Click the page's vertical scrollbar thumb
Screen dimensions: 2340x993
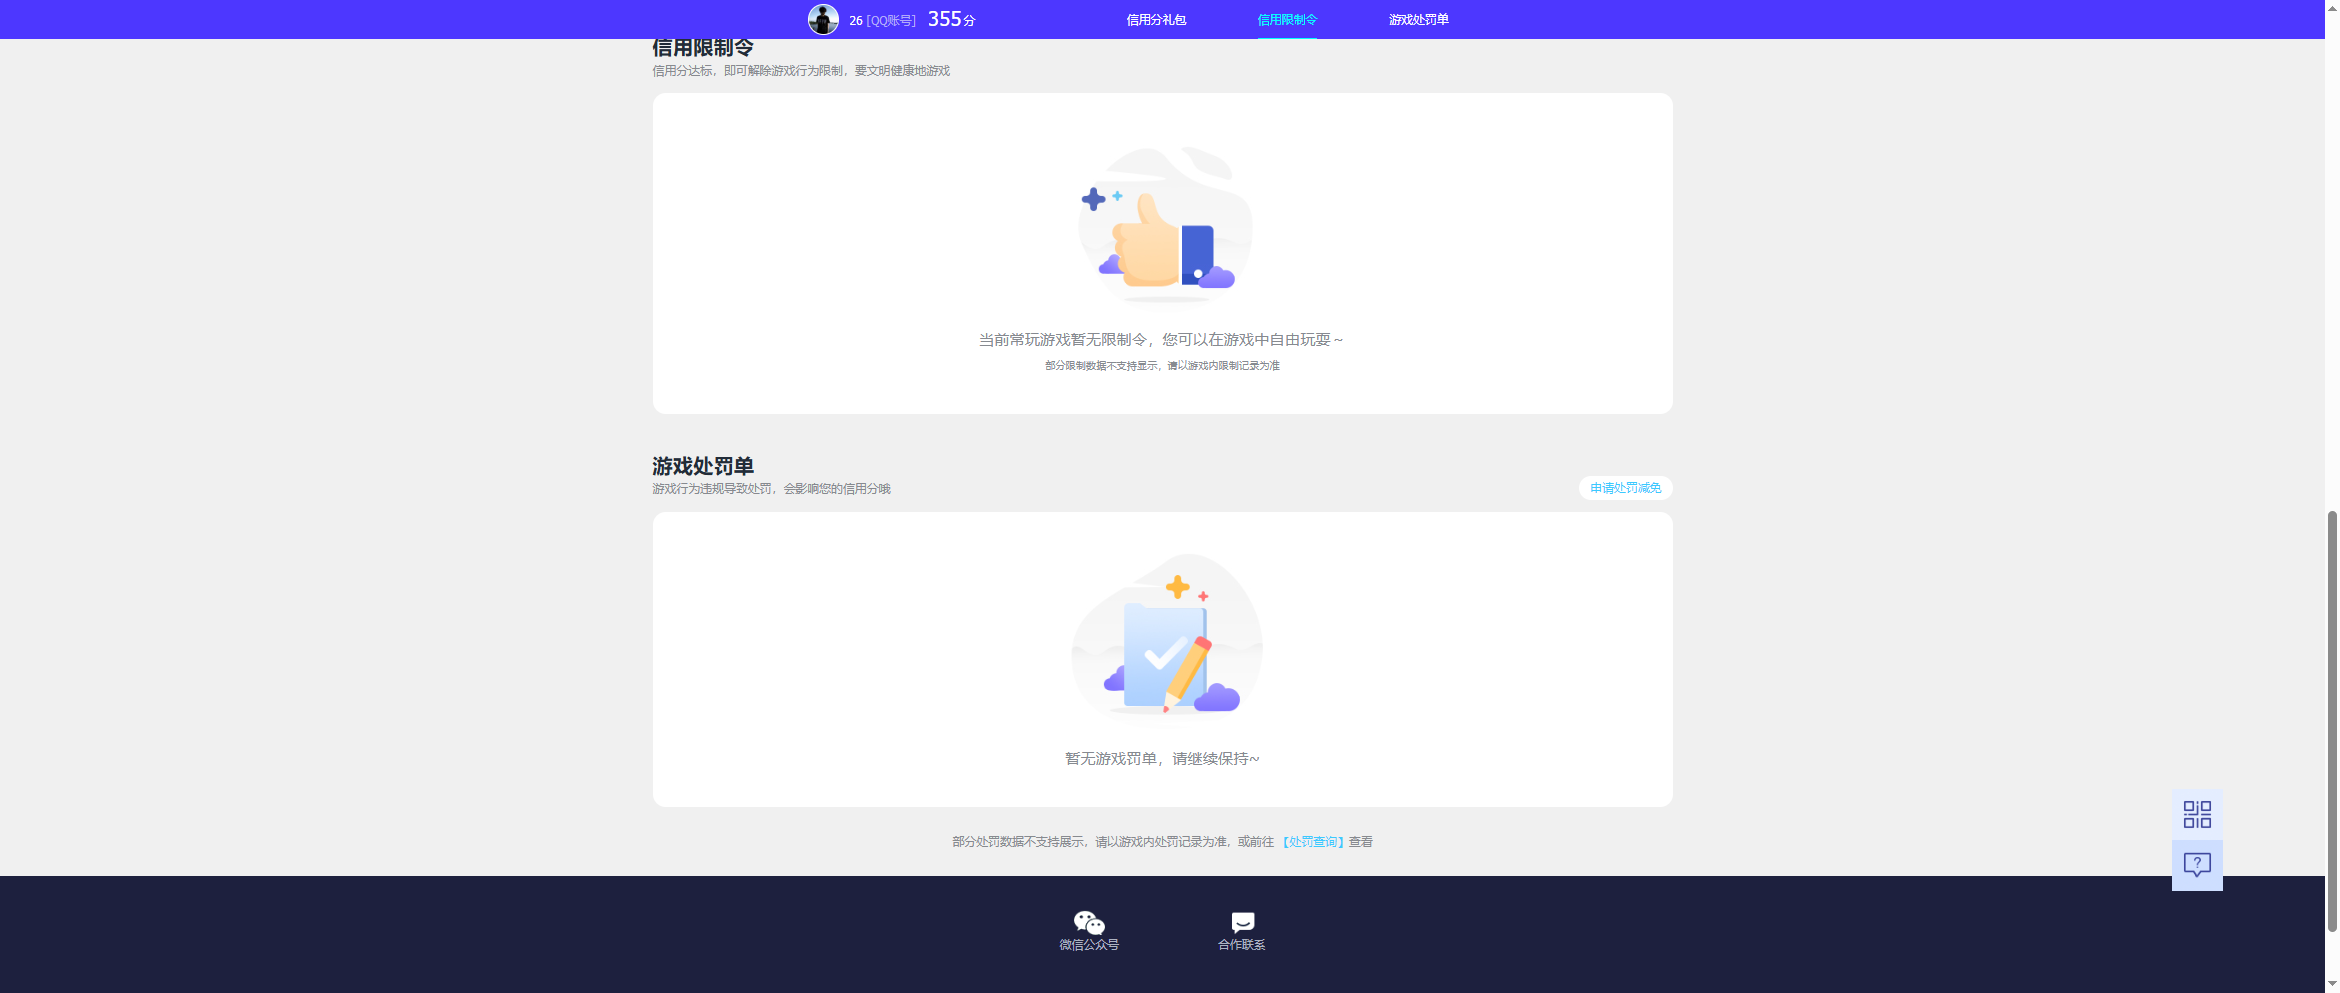(2332, 720)
